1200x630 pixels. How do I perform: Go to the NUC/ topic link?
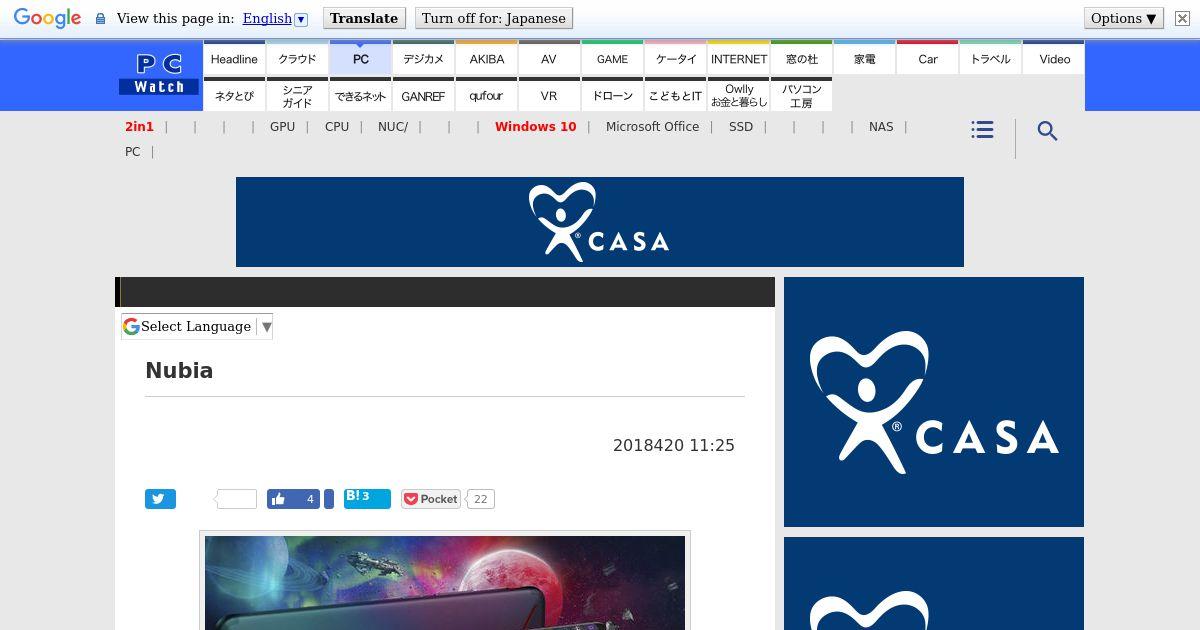(393, 127)
